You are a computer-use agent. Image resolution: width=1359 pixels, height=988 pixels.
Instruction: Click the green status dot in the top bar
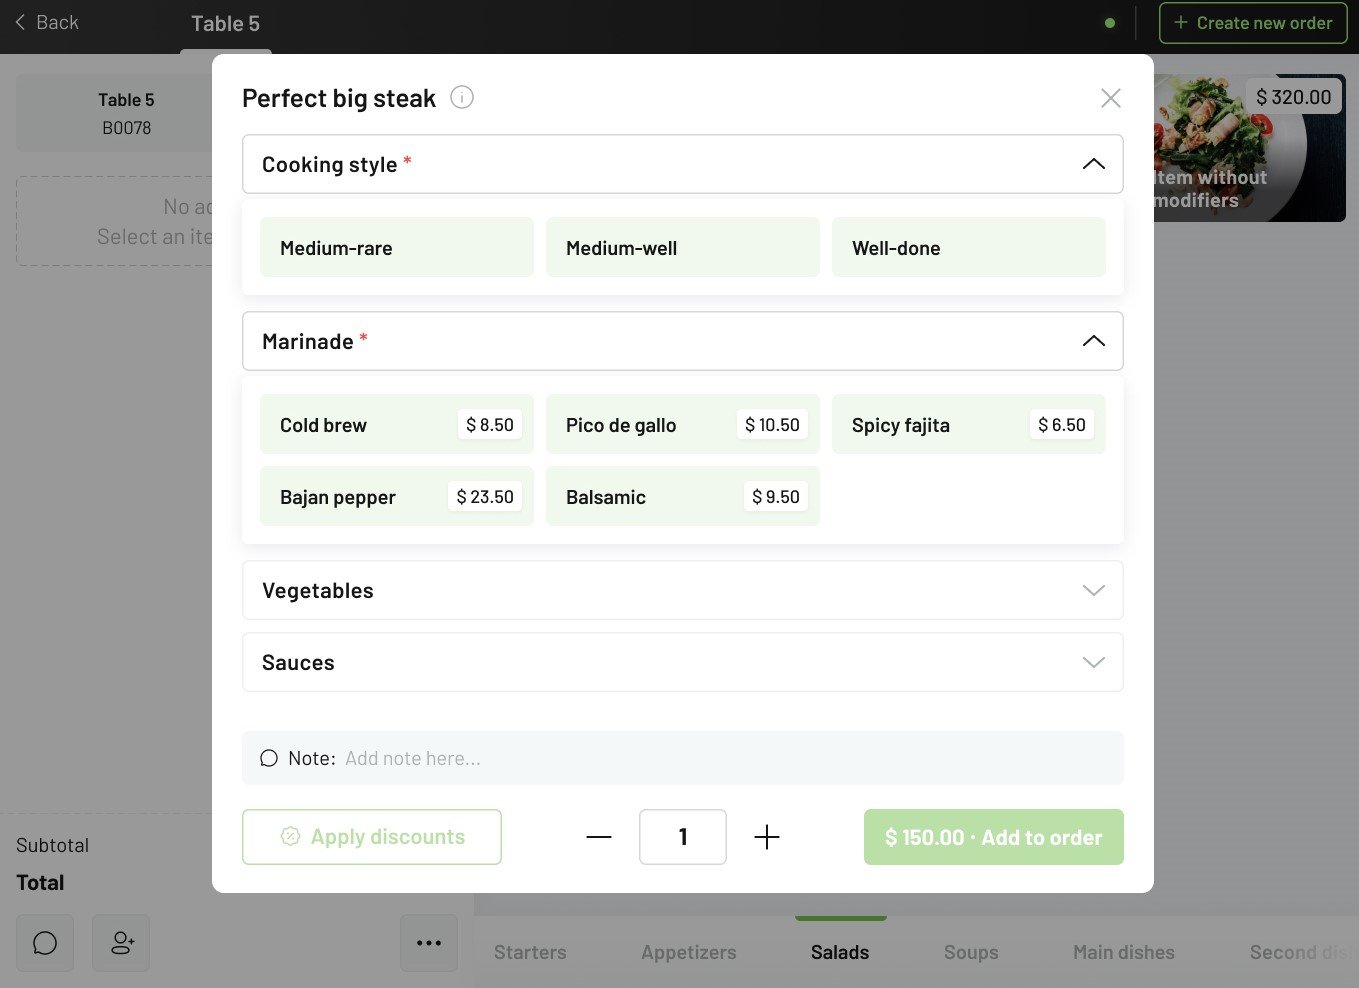click(1109, 22)
